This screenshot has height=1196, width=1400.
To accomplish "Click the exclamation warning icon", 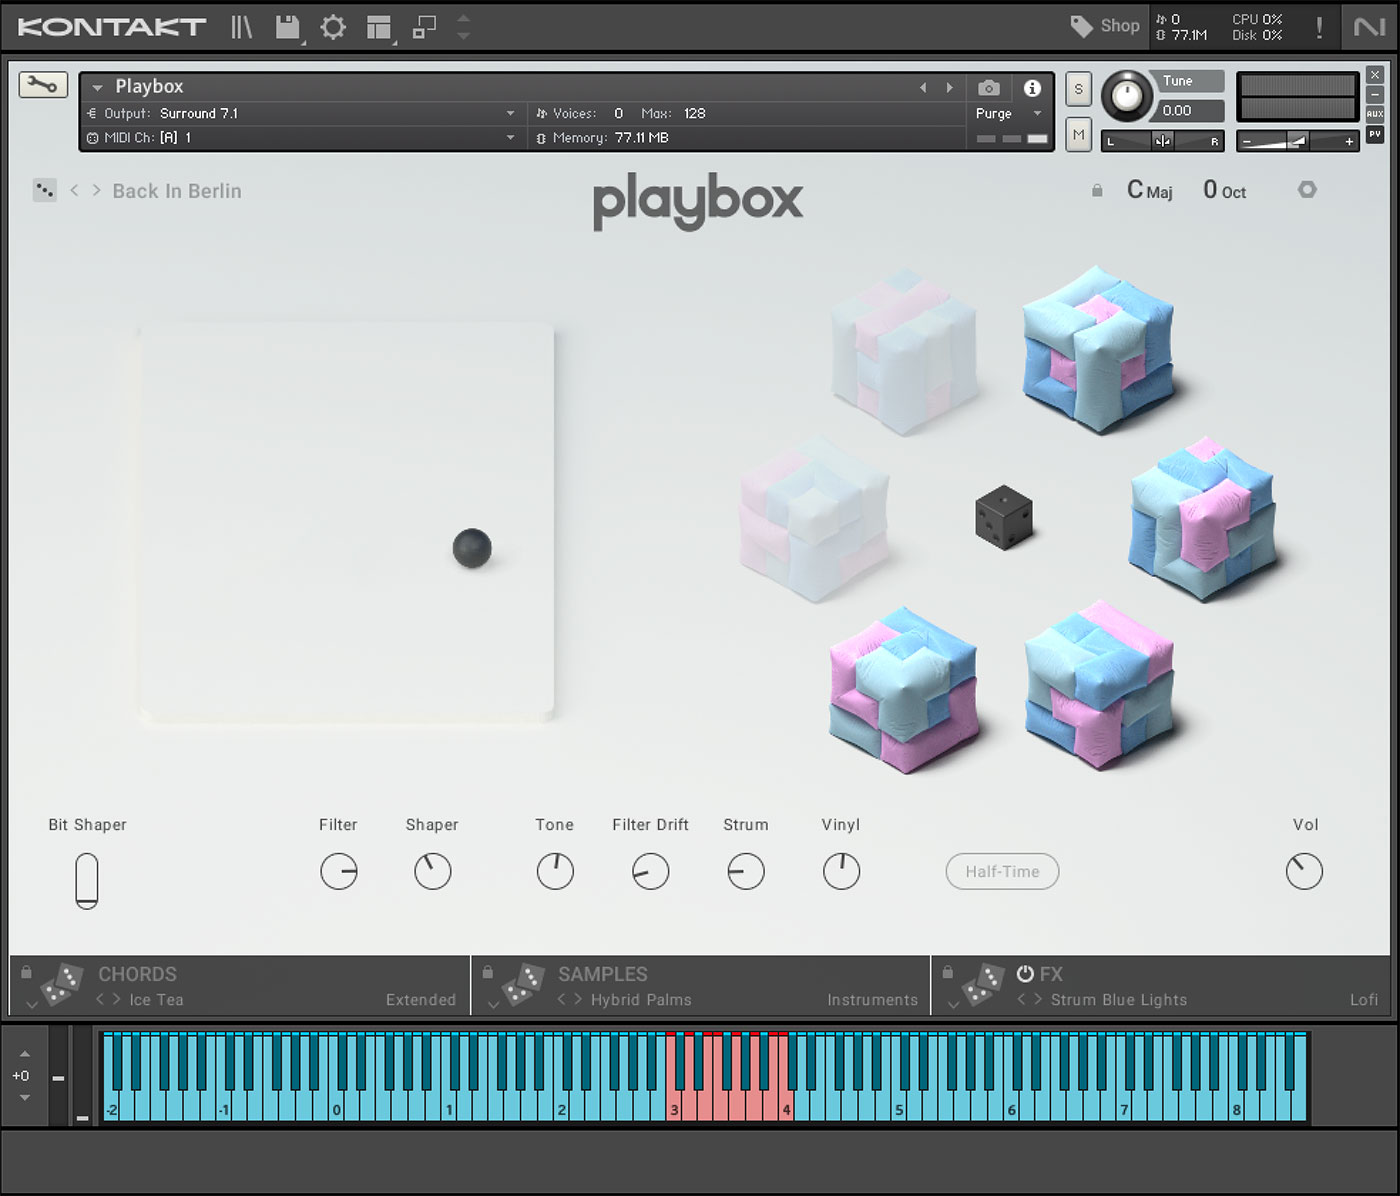I will 1319,27.
